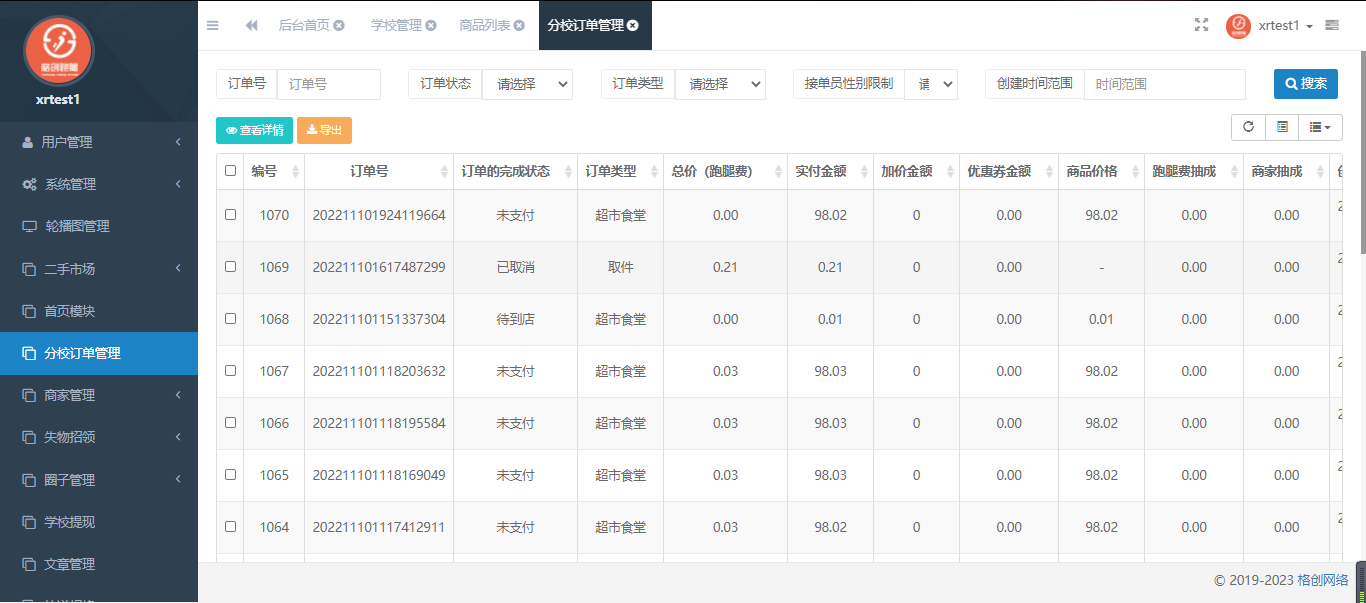This screenshot has width=1366, height=603.
Task: Expand the 用户管理 sidebar menu chevron
Action: [x=178, y=142]
